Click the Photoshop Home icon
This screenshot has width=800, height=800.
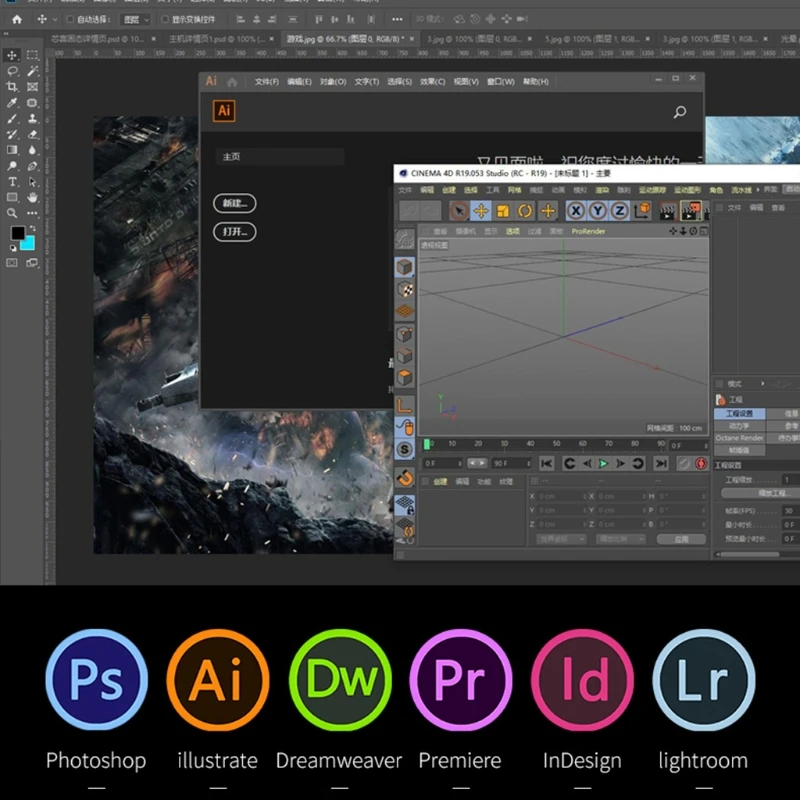16,19
